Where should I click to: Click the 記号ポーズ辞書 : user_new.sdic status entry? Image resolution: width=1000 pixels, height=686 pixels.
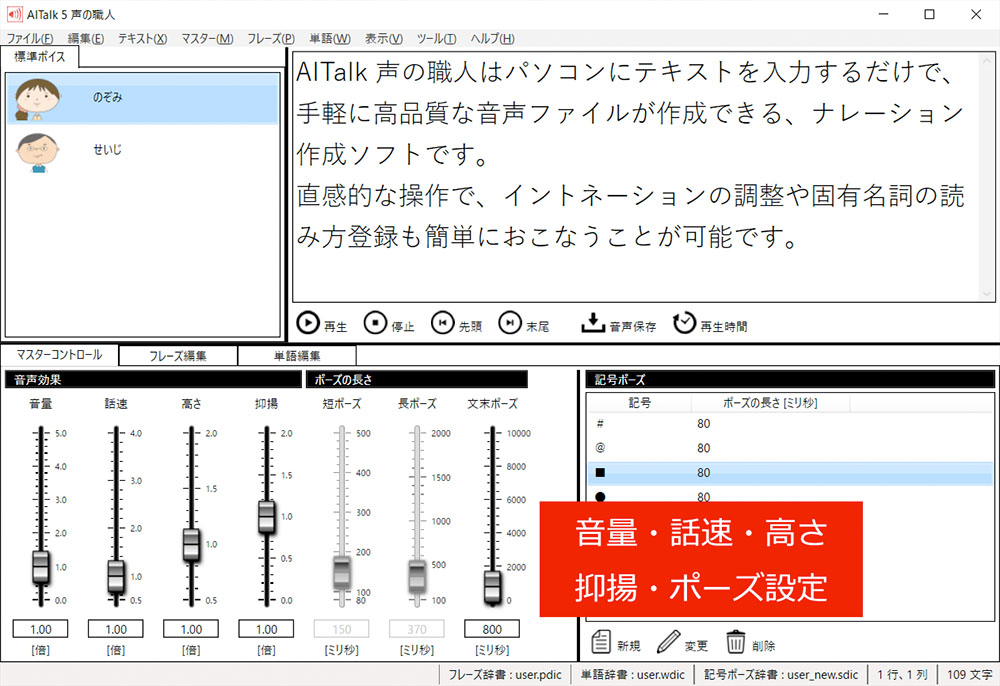tap(781, 675)
